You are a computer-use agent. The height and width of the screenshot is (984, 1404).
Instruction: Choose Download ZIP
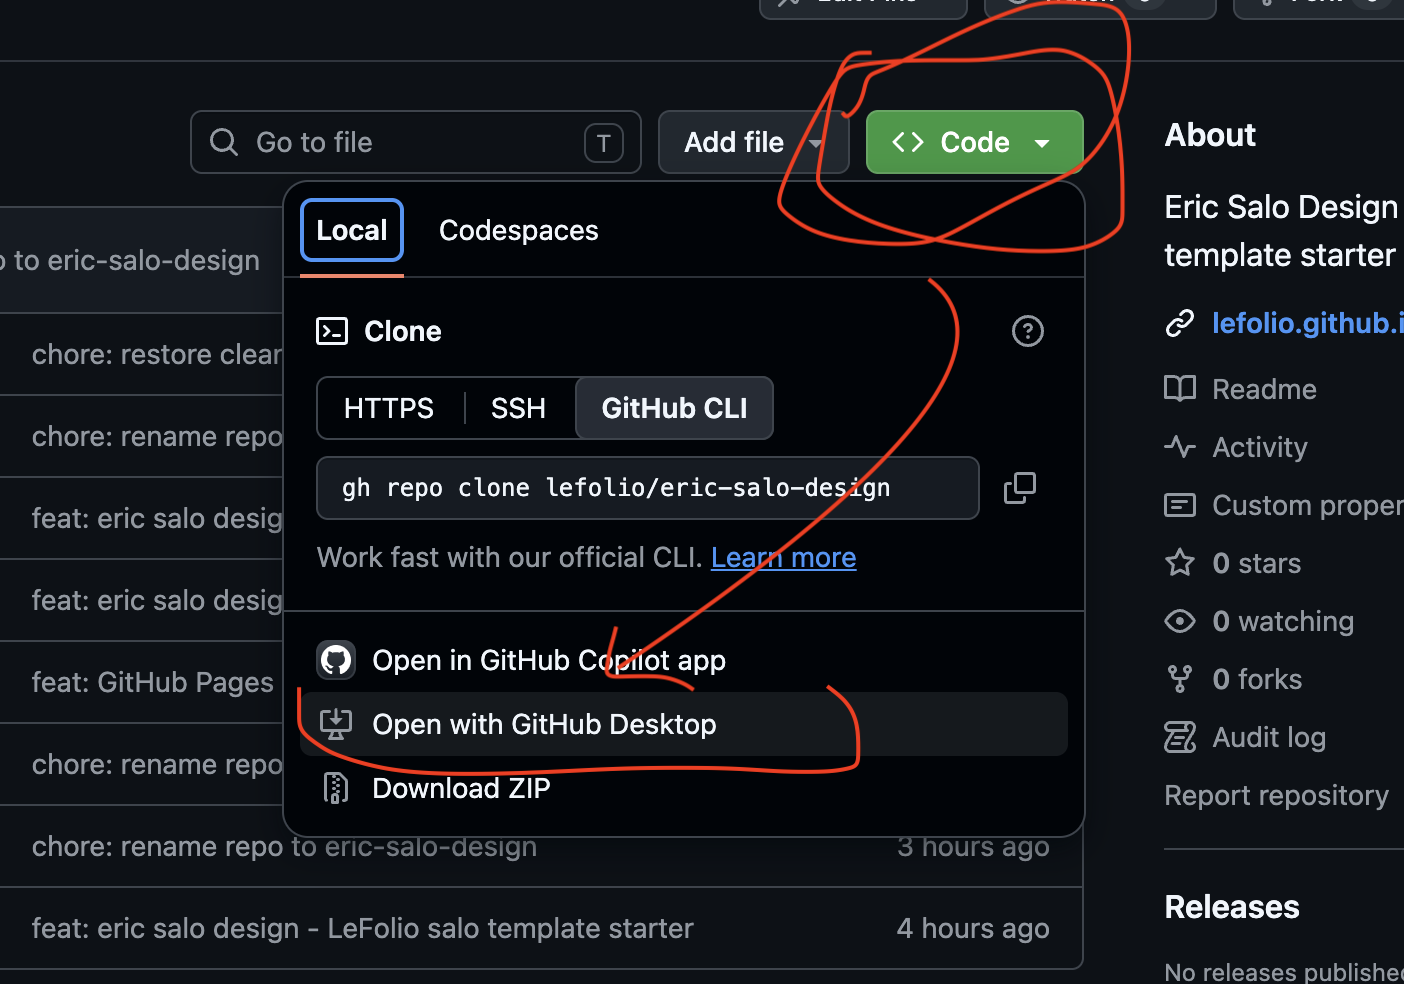click(x=684, y=788)
